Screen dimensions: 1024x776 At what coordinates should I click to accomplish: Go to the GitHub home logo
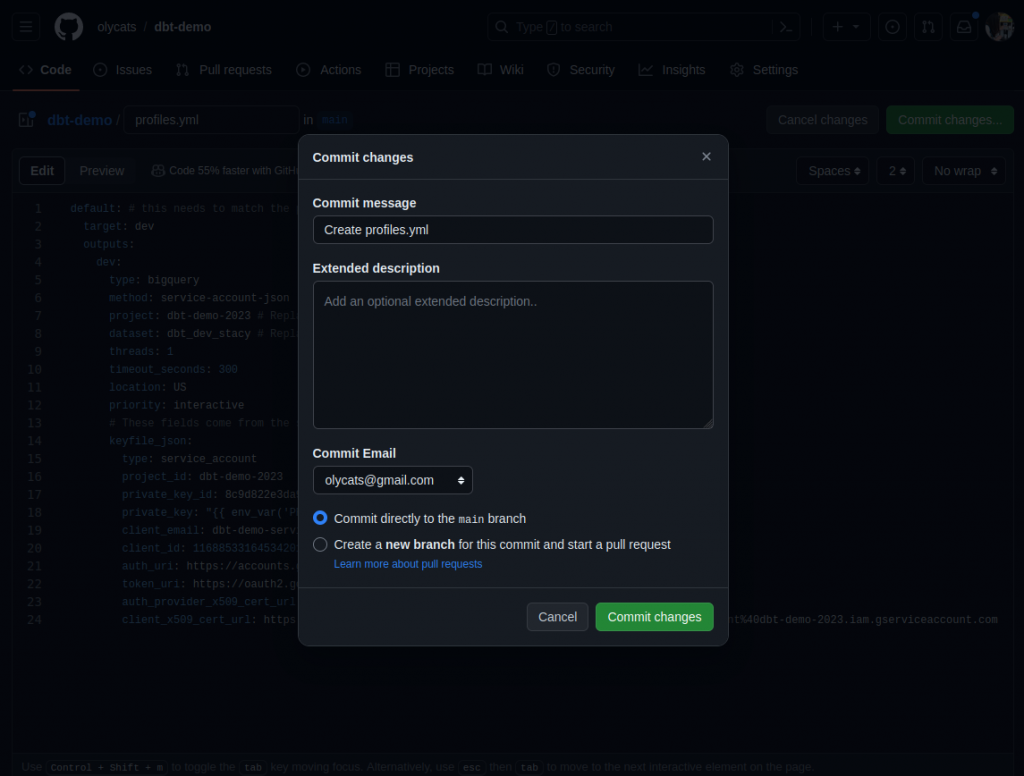click(69, 27)
